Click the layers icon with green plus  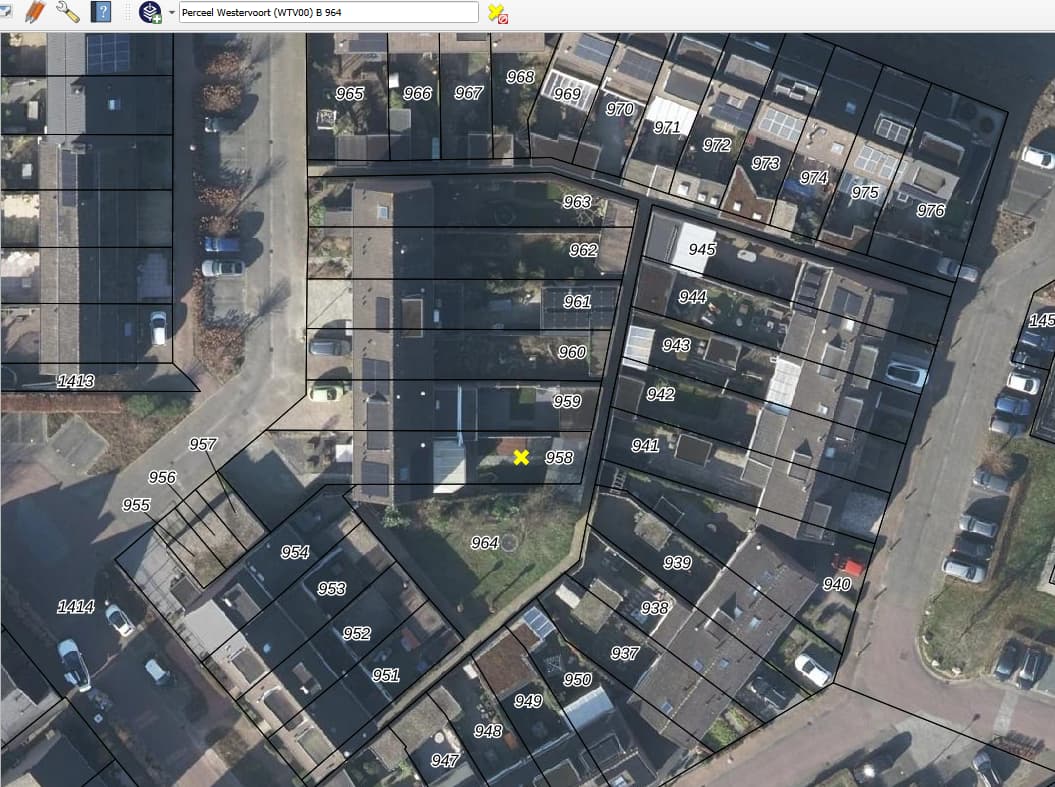click(150, 12)
